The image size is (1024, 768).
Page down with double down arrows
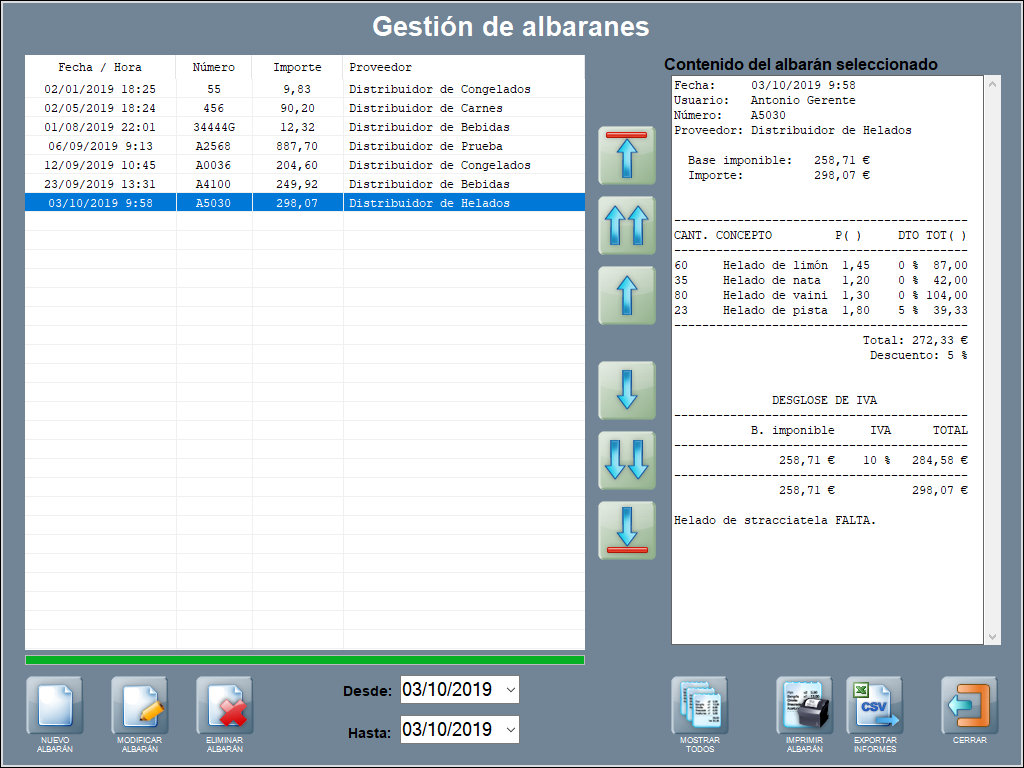pyautogui.click(x=627, y=460)
